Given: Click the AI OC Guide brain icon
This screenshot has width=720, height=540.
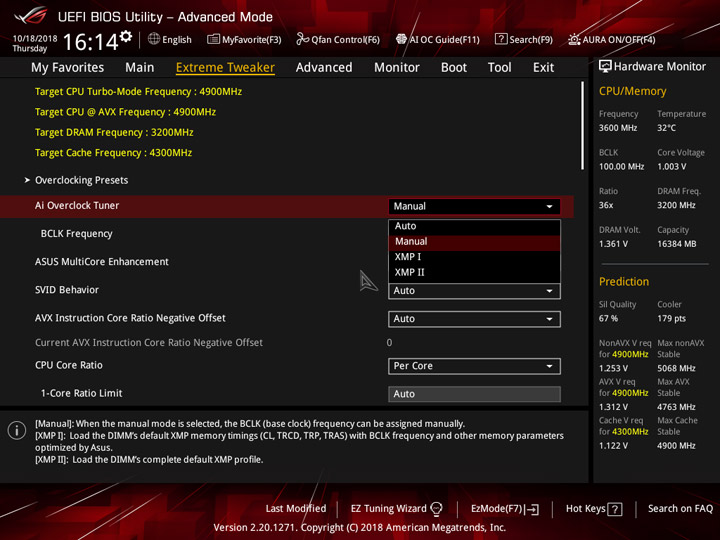Looking at the screenshot, I should click(401, 39).
